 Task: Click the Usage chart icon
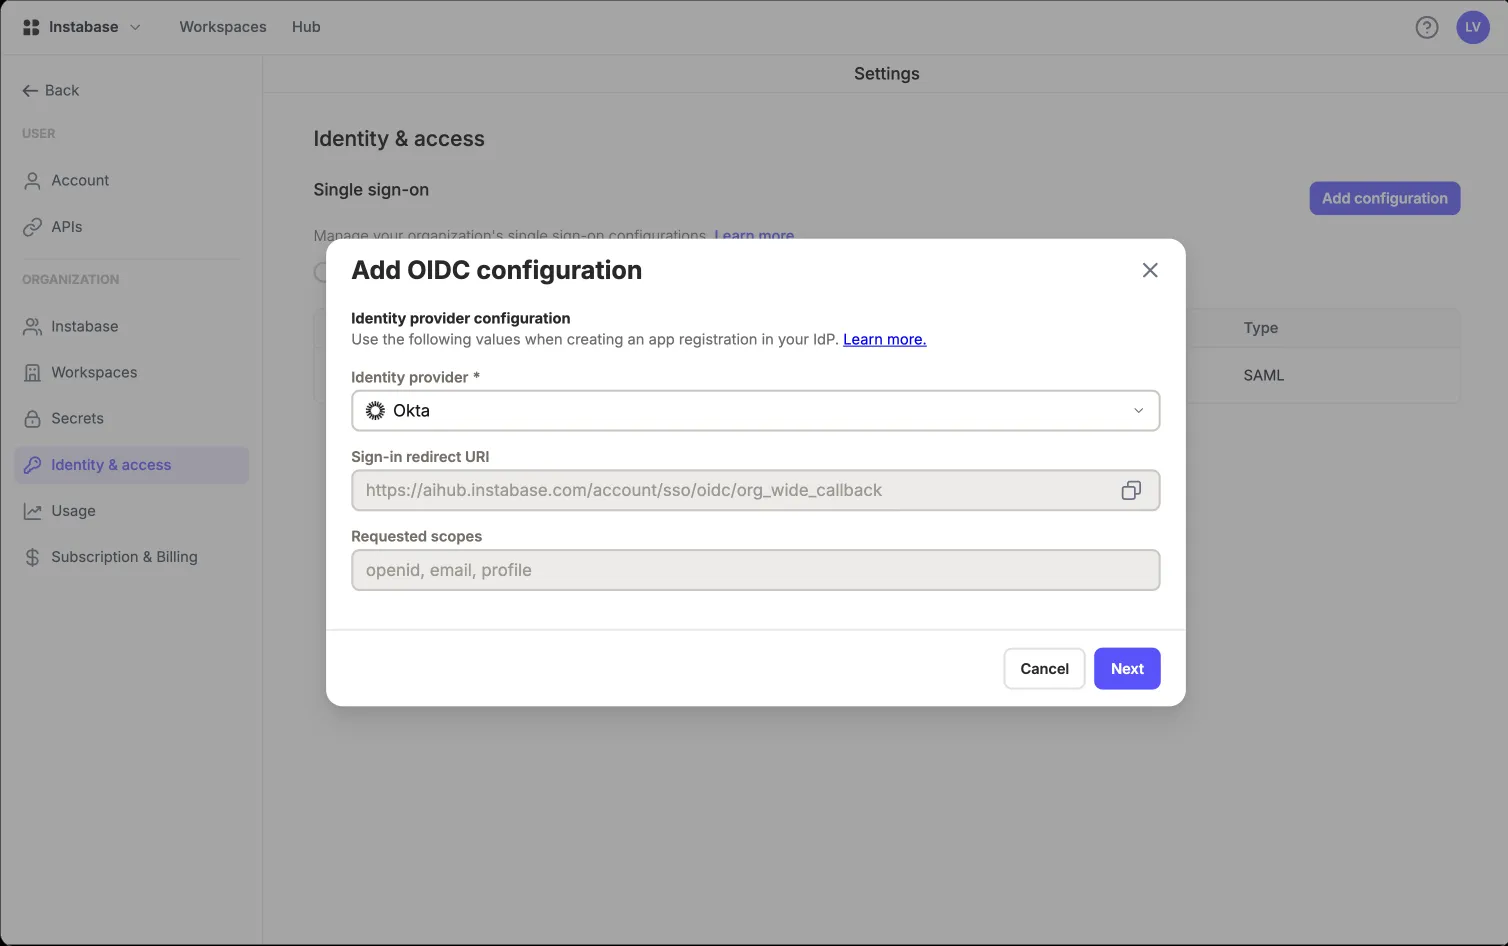point(32,511)
